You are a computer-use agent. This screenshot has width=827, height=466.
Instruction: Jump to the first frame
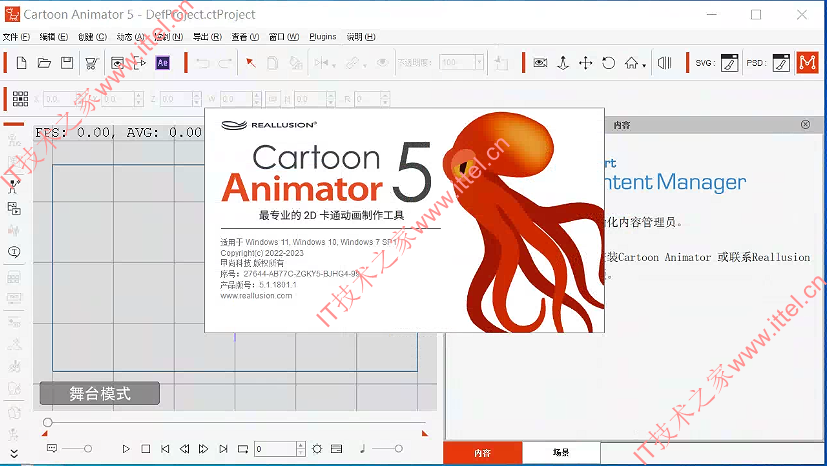click(x=165, y=449)
